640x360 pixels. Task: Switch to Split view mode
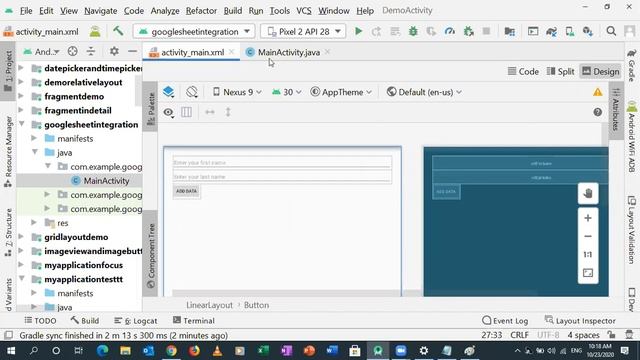click(560, 71)
